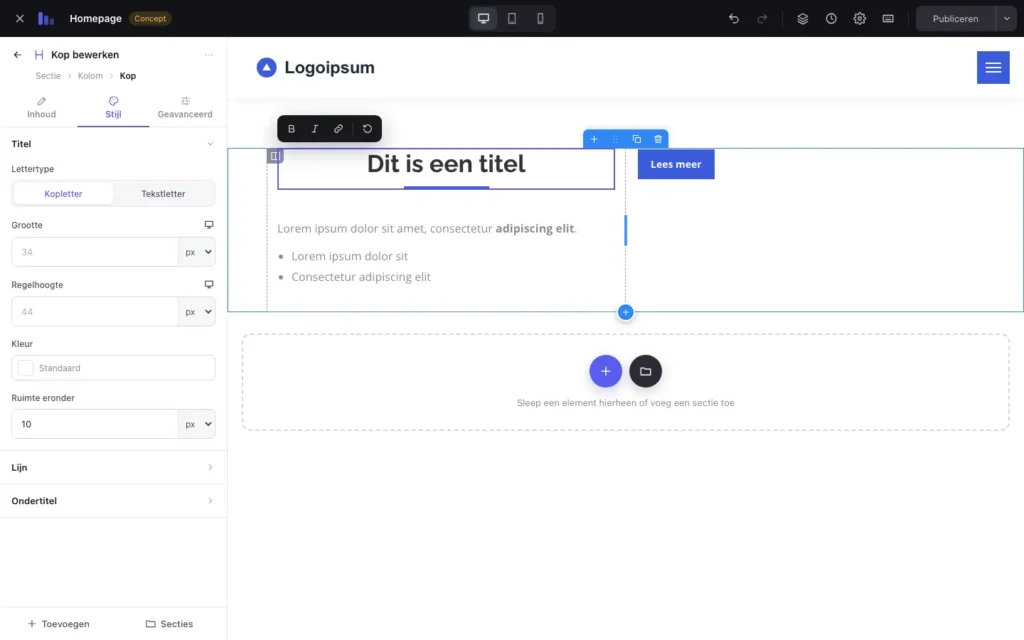Add new section with the purple plus button
This screenshot has height=640, width=1024.
point(605,372)
